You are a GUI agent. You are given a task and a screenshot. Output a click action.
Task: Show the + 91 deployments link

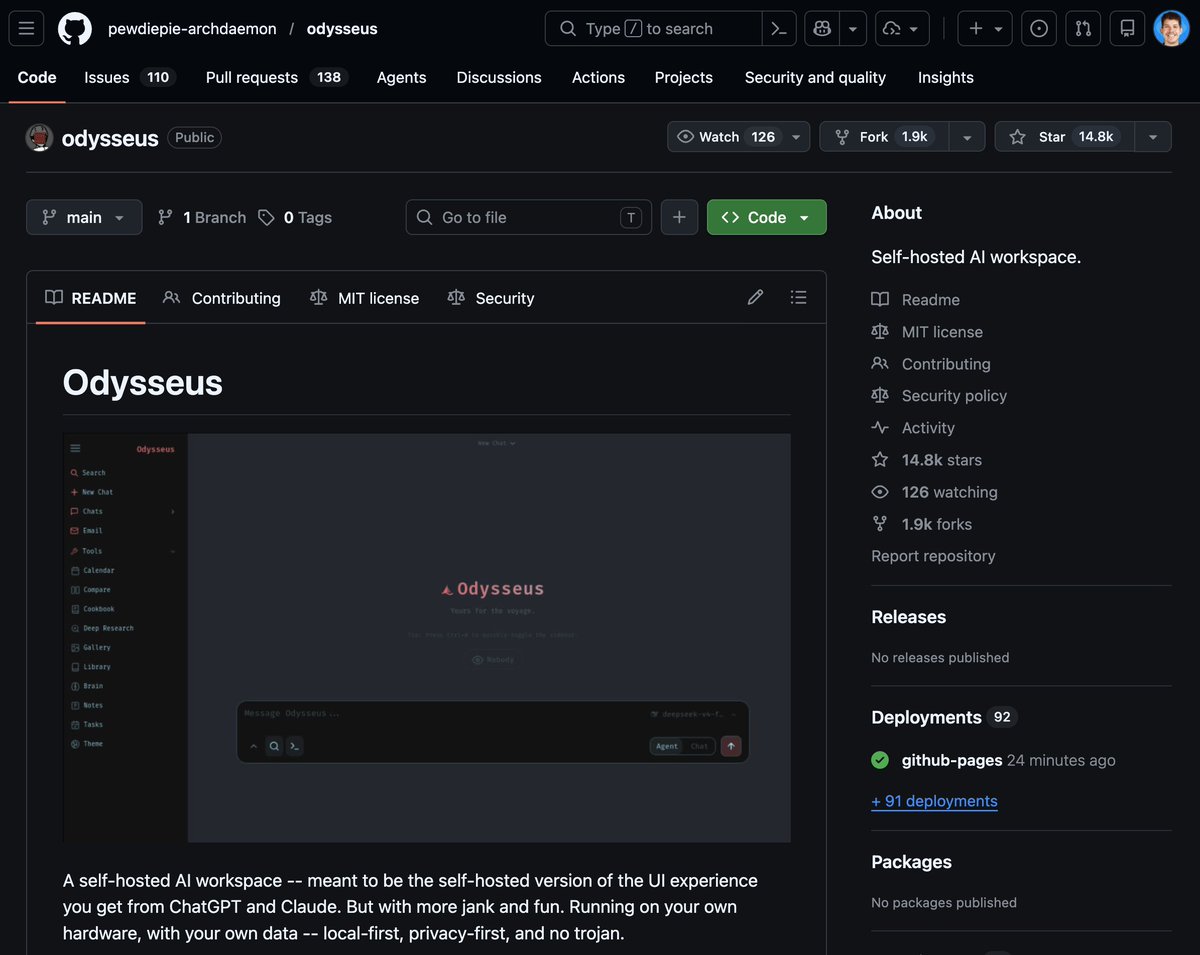click(934, 801)
